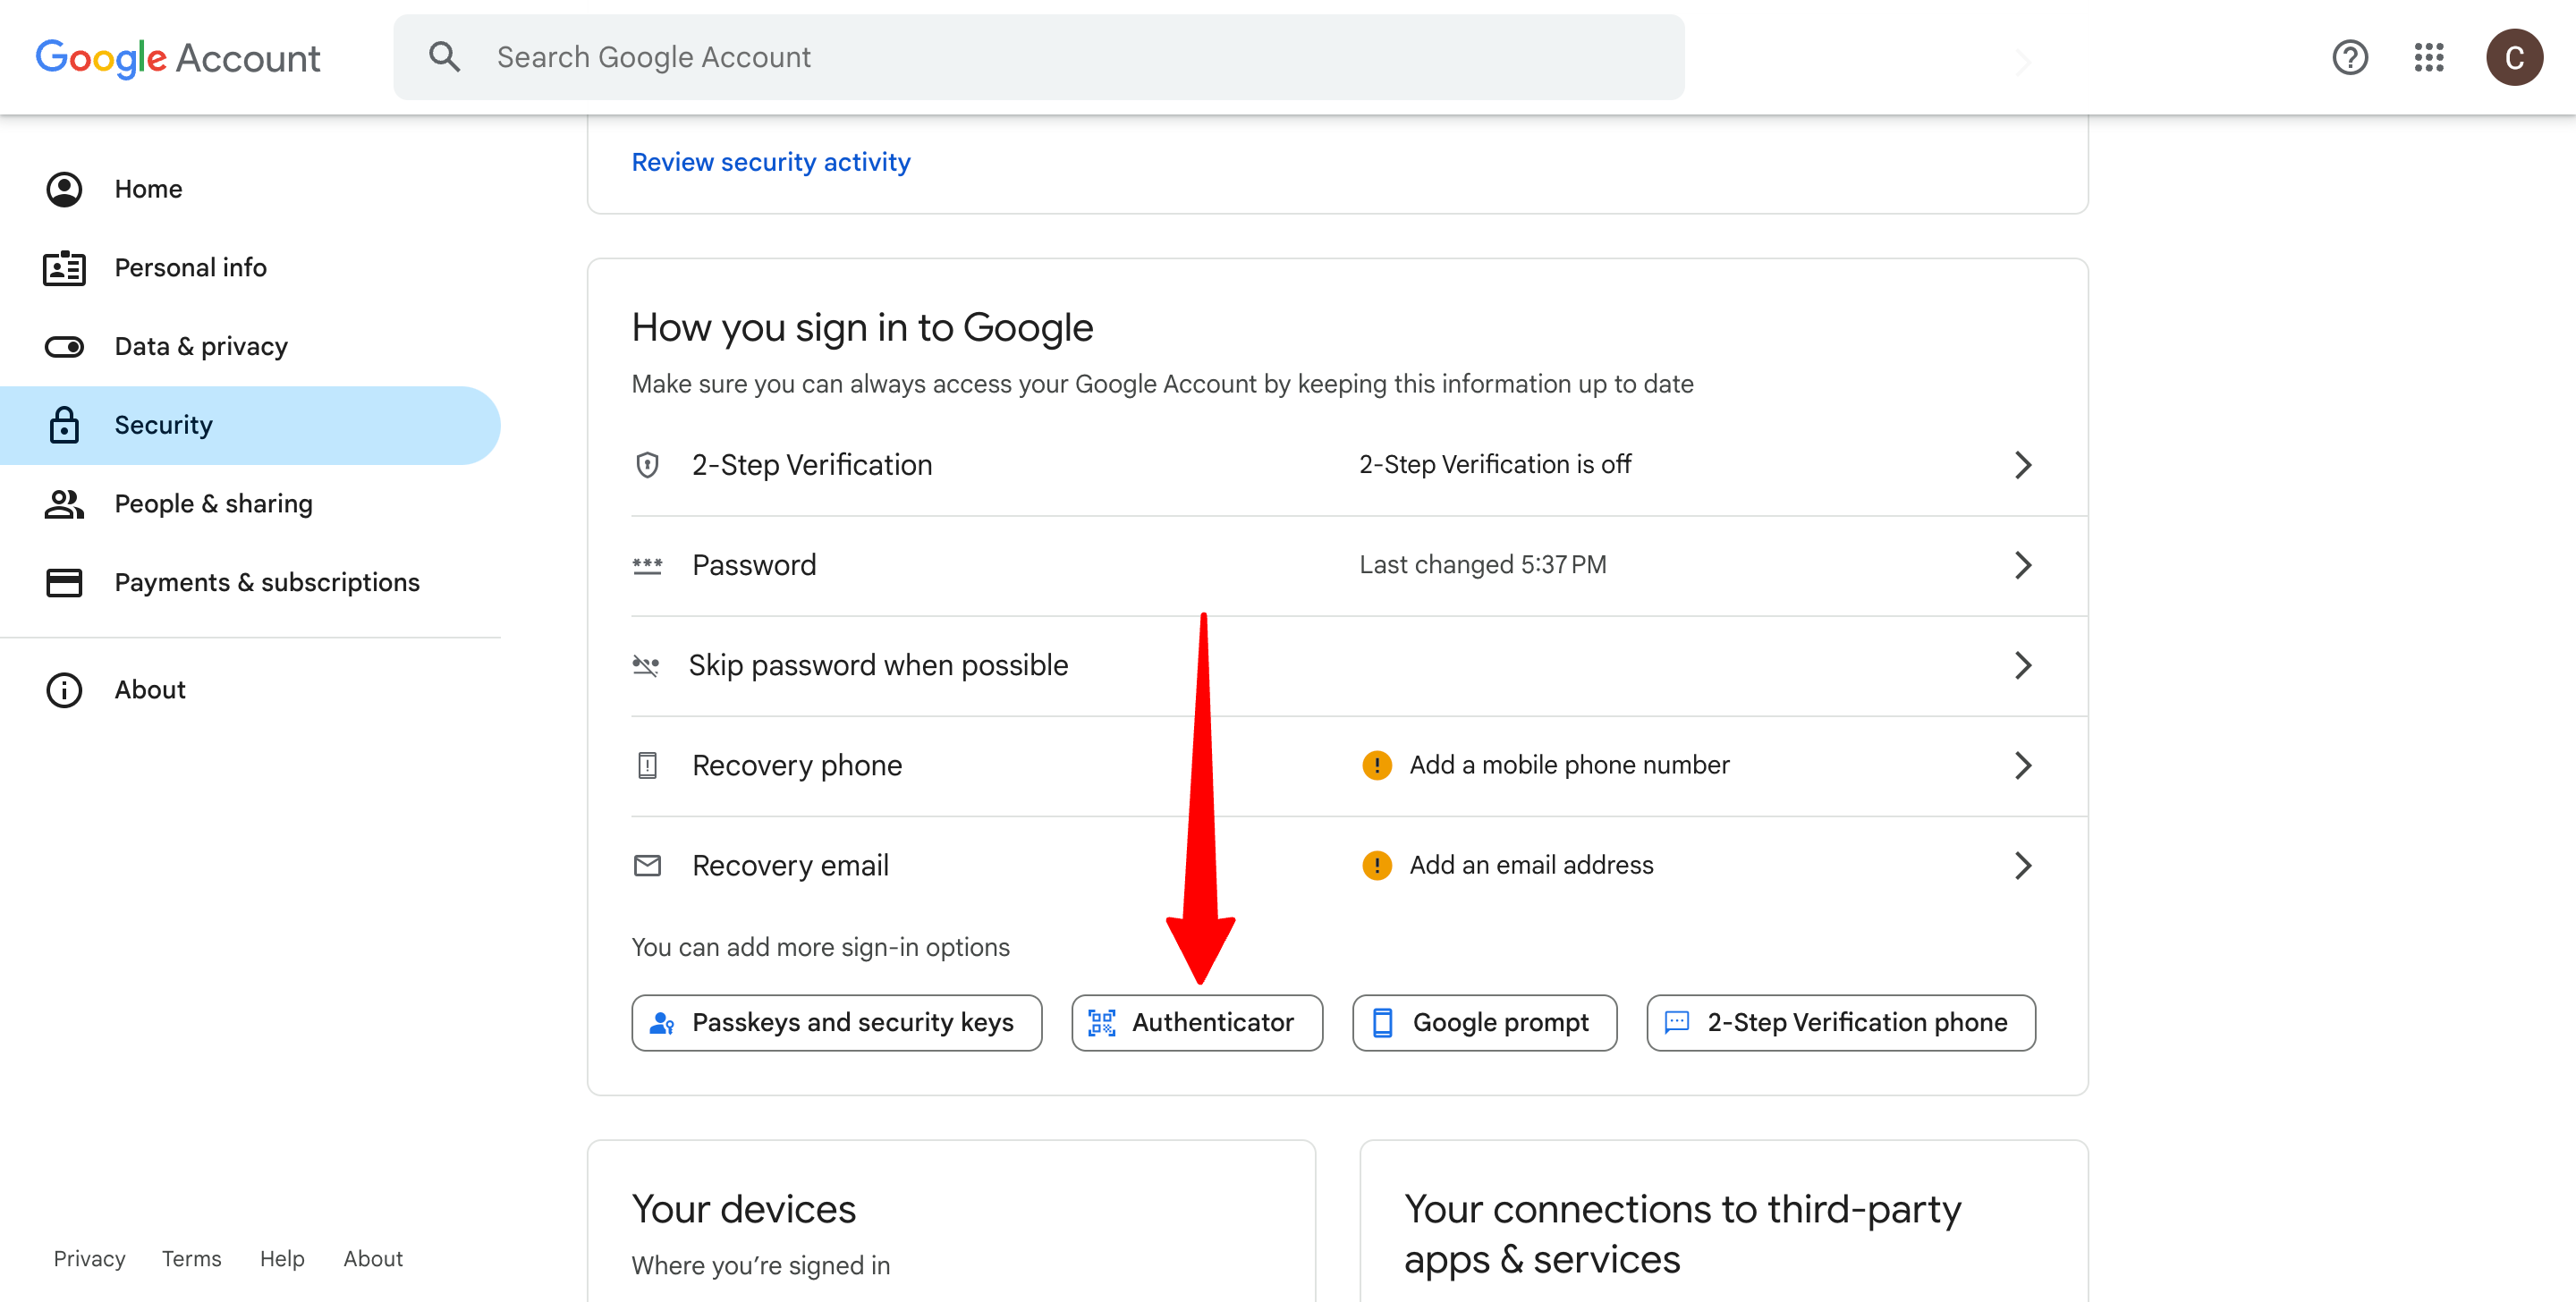Click the Payments credit card icon
Viewport: 2576px width, 1302px height.
[64, 582]
